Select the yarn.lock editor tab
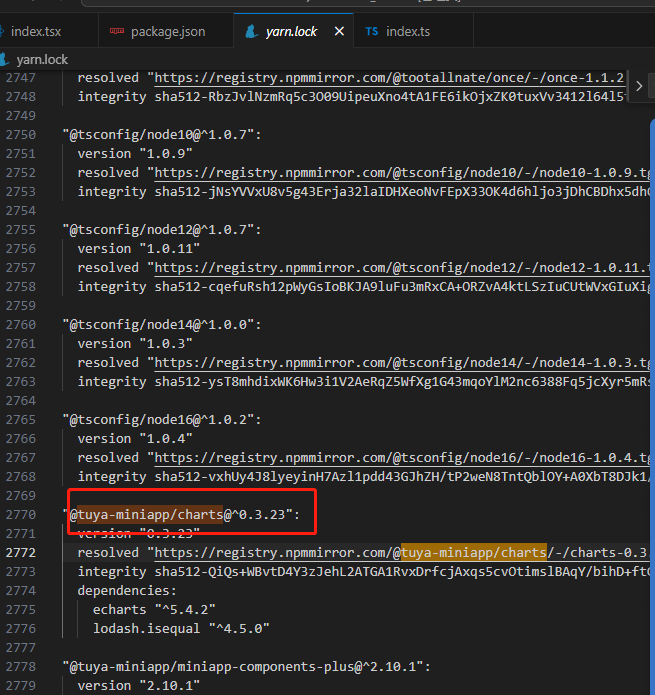The image size is (655, 695). pyautogui.click(x=291, y=31)
